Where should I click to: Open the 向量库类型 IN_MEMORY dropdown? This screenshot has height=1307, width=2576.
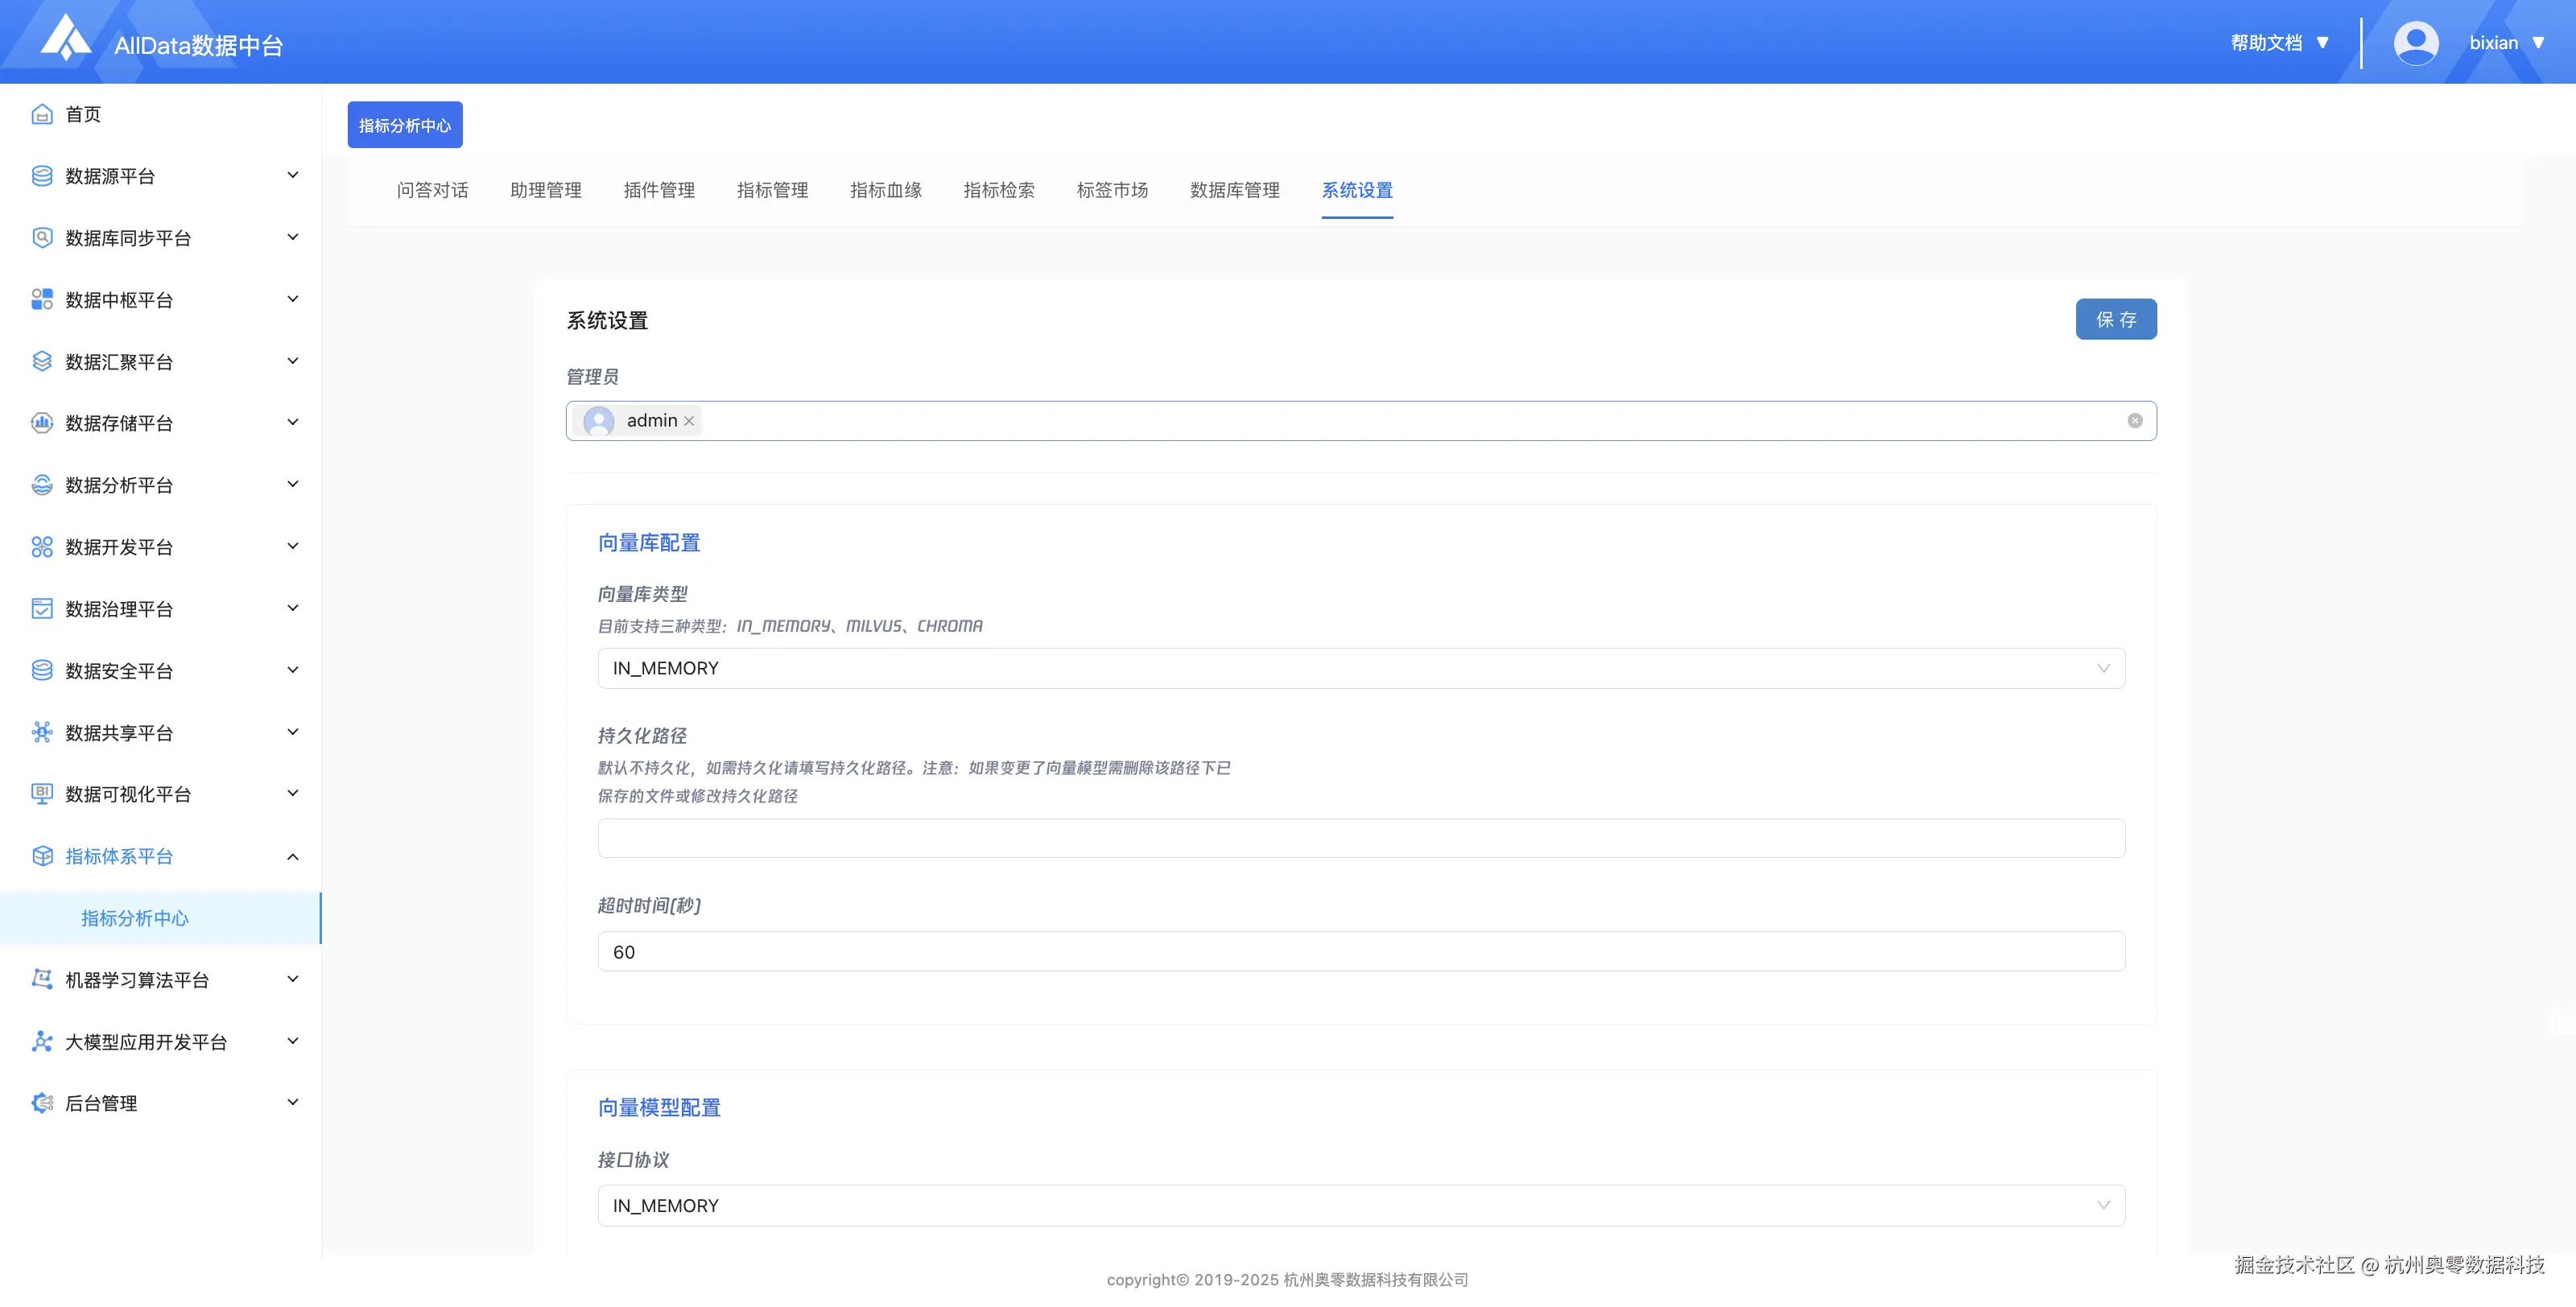1361,668
